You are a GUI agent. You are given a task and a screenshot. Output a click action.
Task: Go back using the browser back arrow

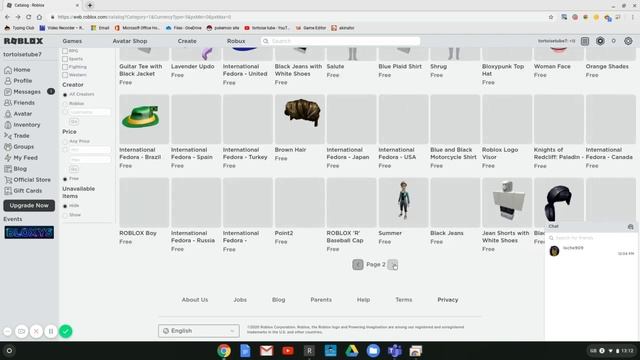pyautogui.click(x=7, y=17)
